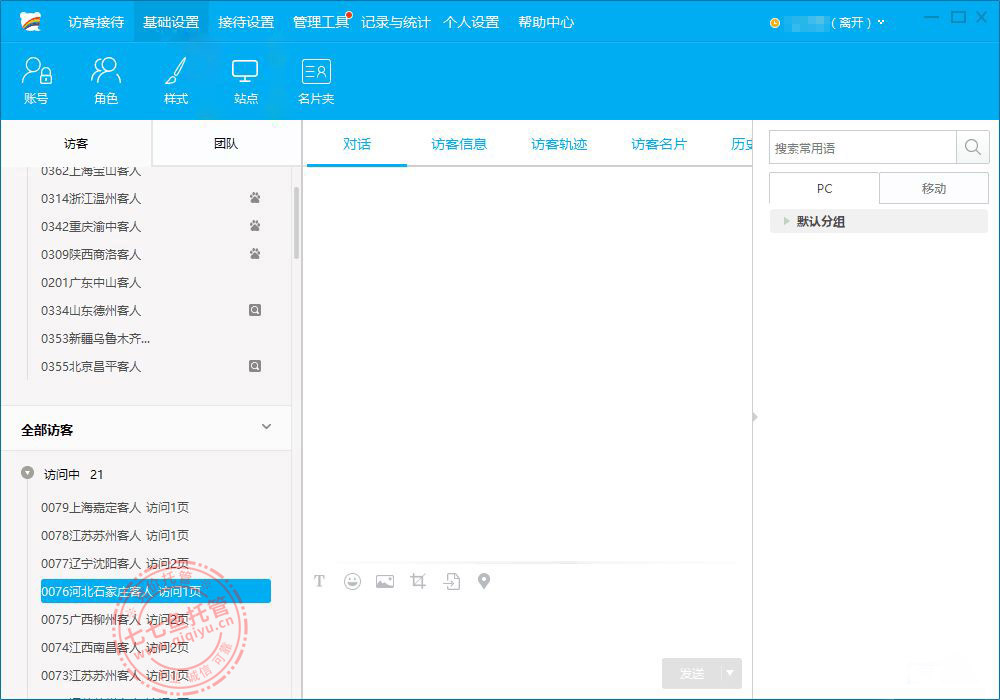Click the send file icon

coord(452,581)
